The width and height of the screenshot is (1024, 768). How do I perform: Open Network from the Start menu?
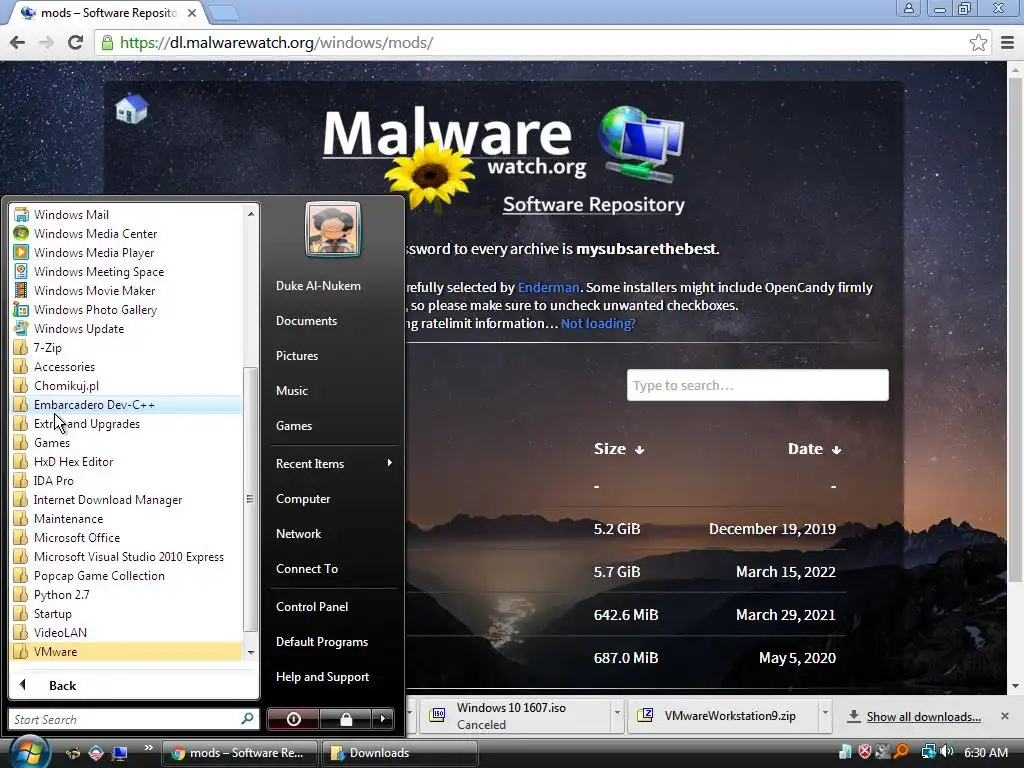coord(298,534)
